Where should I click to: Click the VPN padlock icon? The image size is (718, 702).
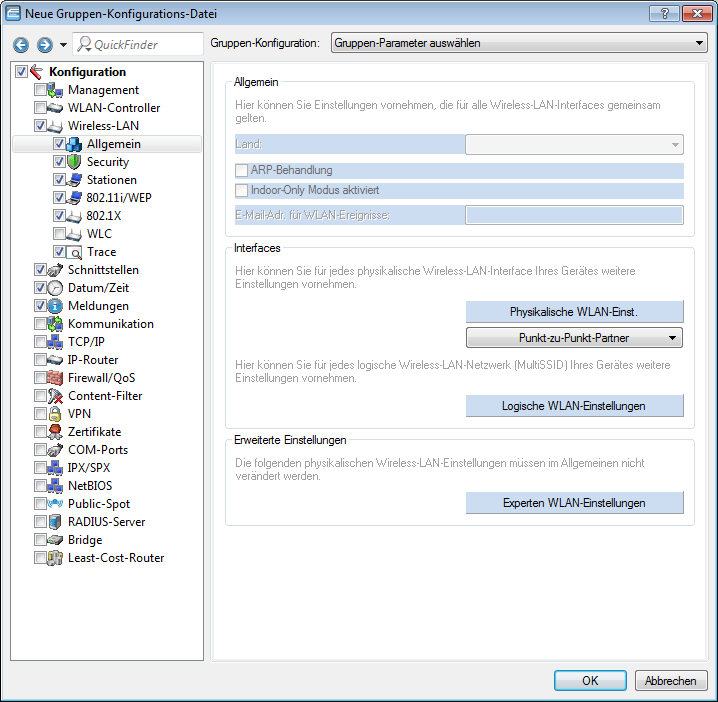pyautogui.click(x=56, y=414)
